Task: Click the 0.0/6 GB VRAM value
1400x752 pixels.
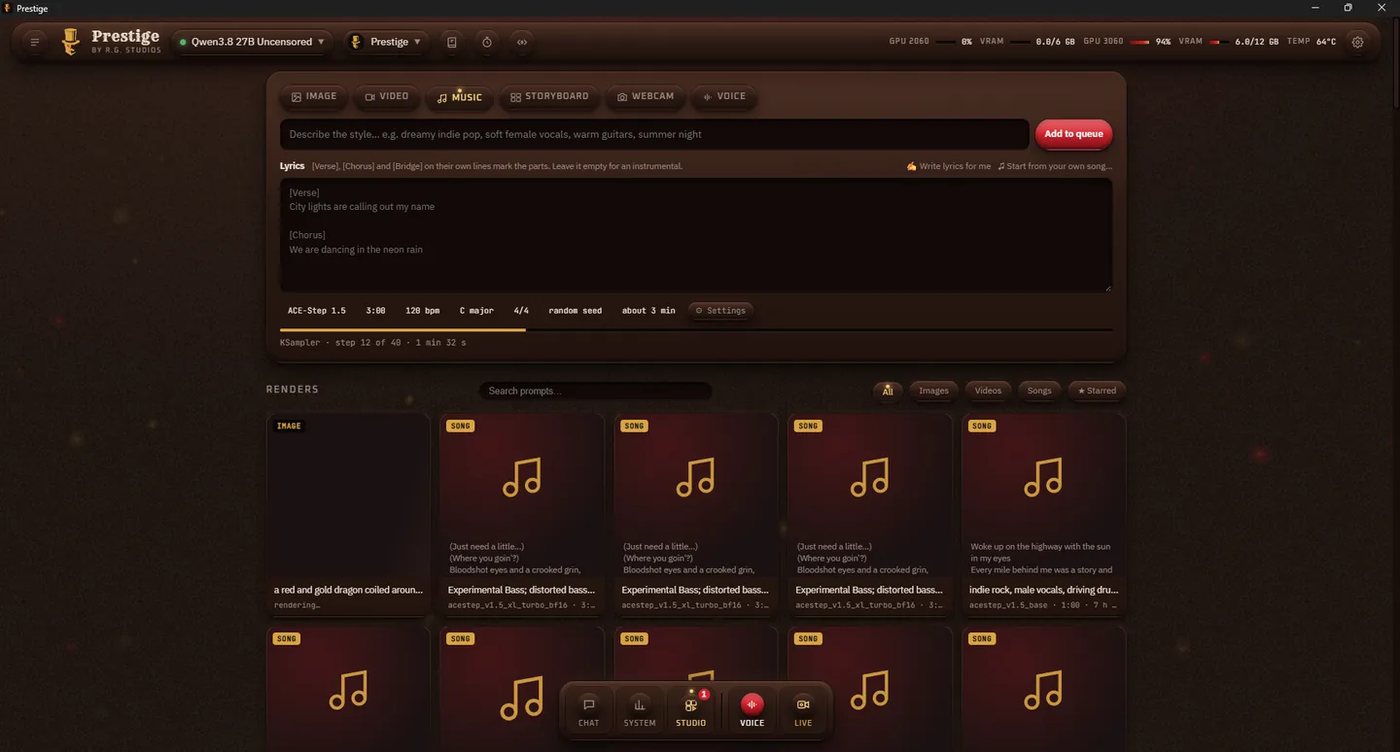Action: pos(1055,42)
